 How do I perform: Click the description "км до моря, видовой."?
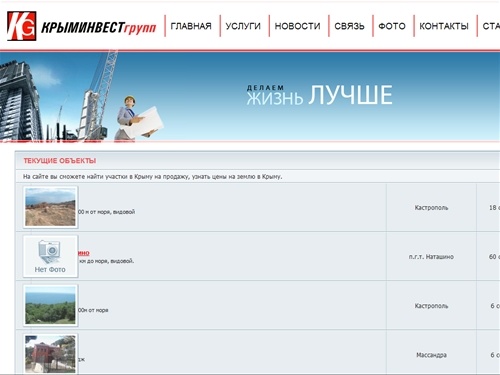click(107, 261)
